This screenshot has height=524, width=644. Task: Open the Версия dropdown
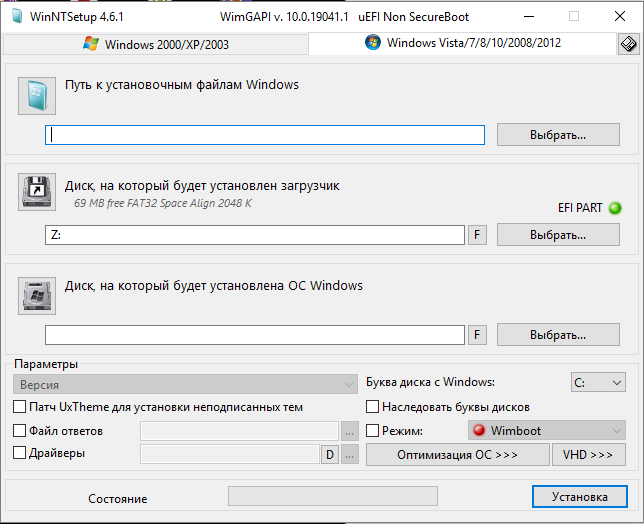[185, 384]
